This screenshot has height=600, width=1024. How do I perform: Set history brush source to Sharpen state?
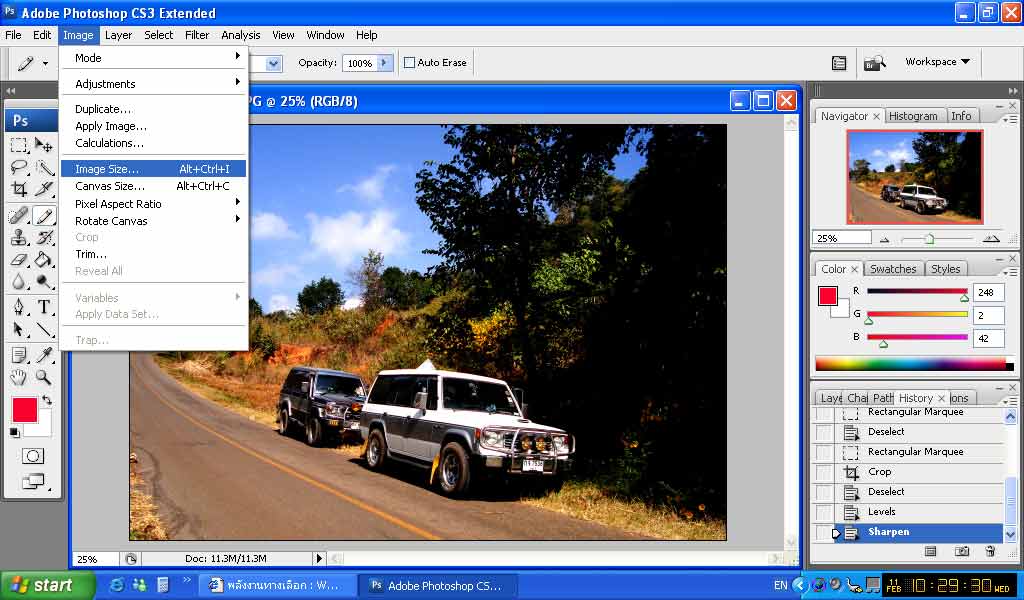[824, 532]
